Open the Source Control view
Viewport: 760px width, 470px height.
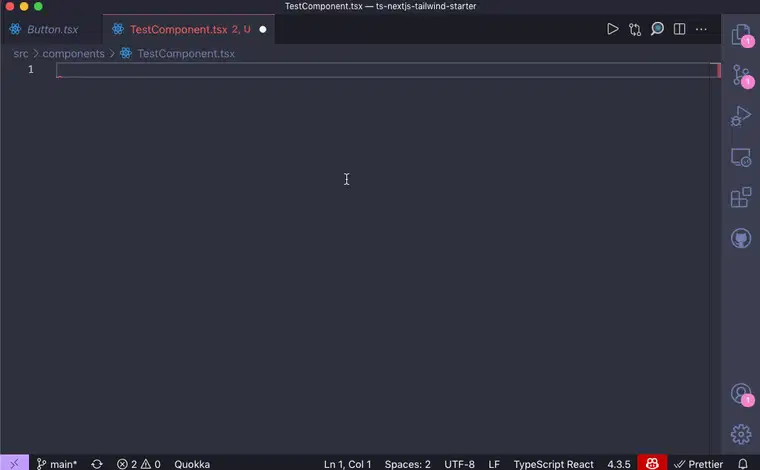tap(740, 76)
